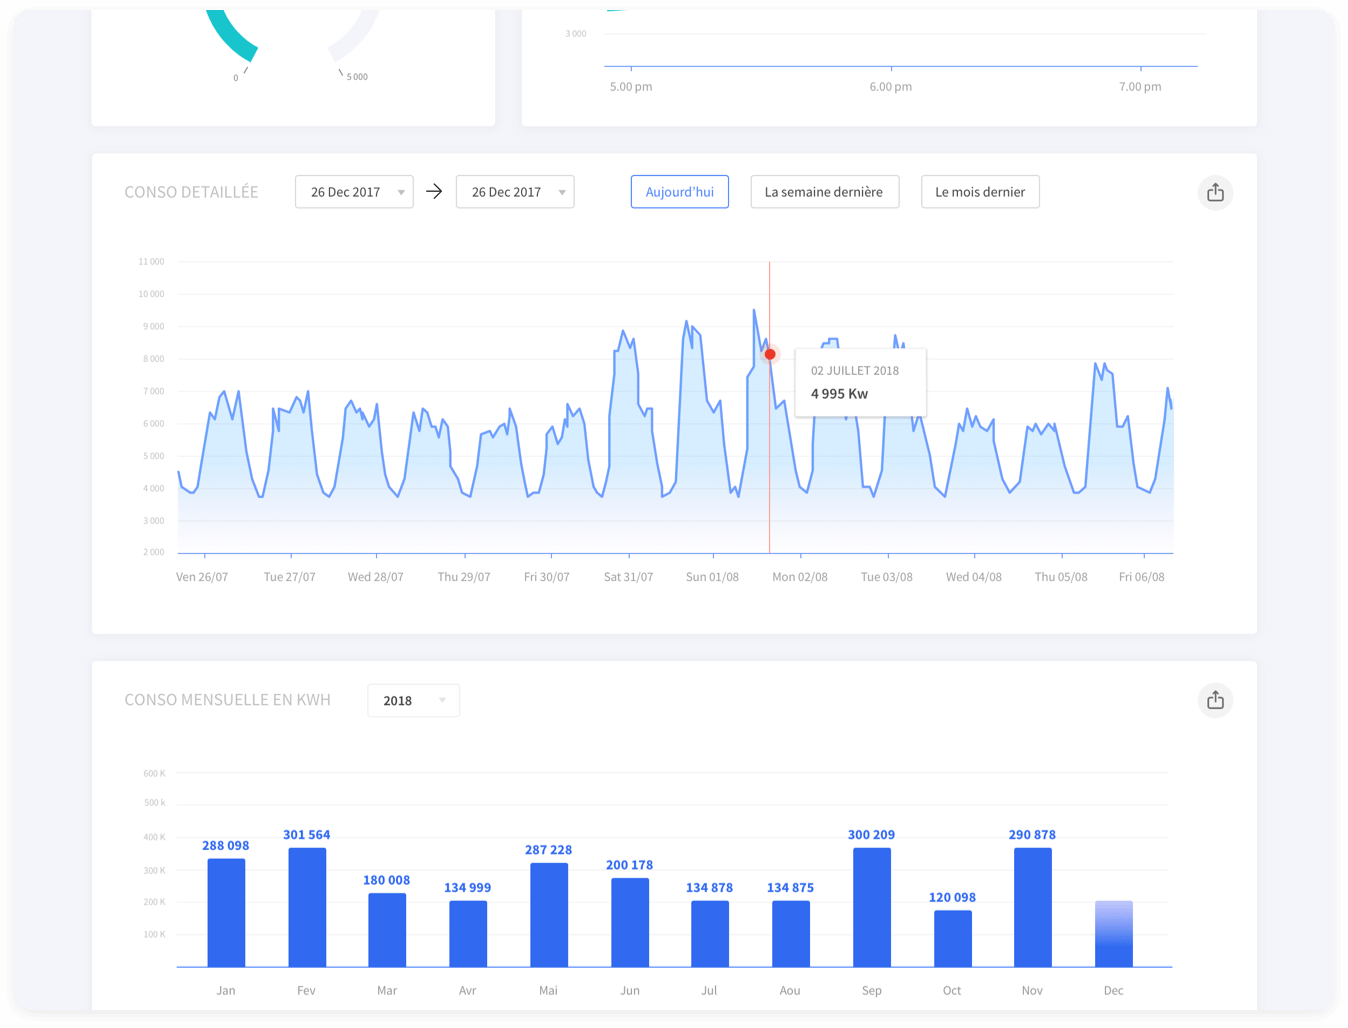
Task: Click the September bar labeled 300 209
Action: click(871, 905)
